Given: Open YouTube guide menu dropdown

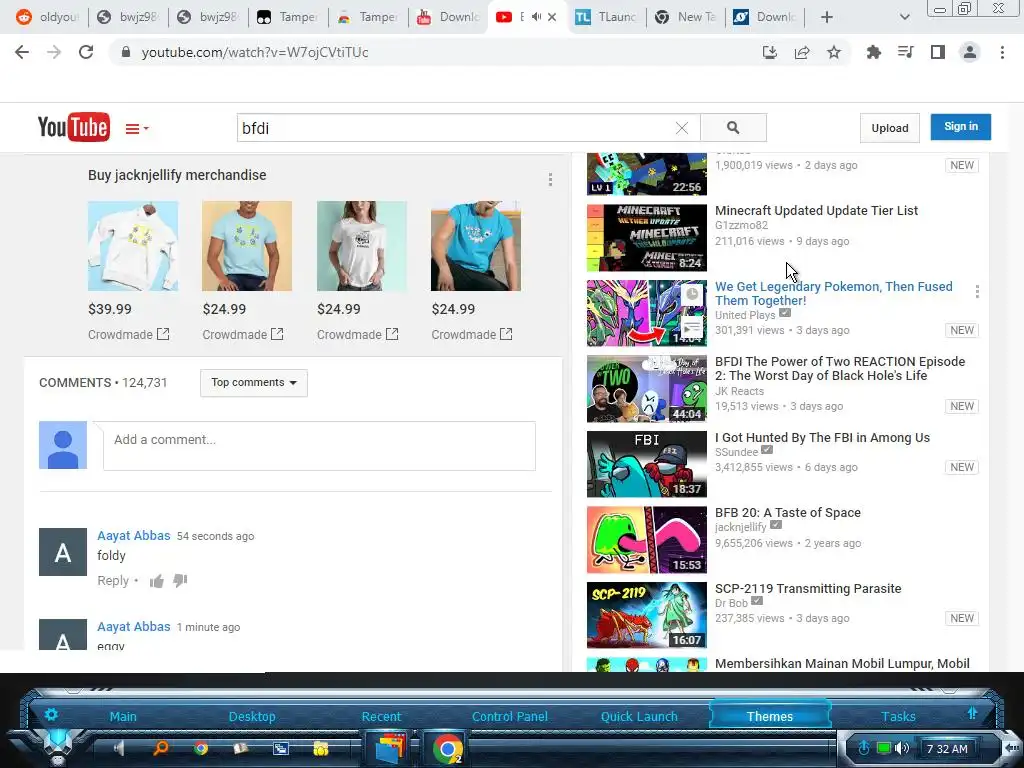Looking at the screenshot, I should click(136, 129).
